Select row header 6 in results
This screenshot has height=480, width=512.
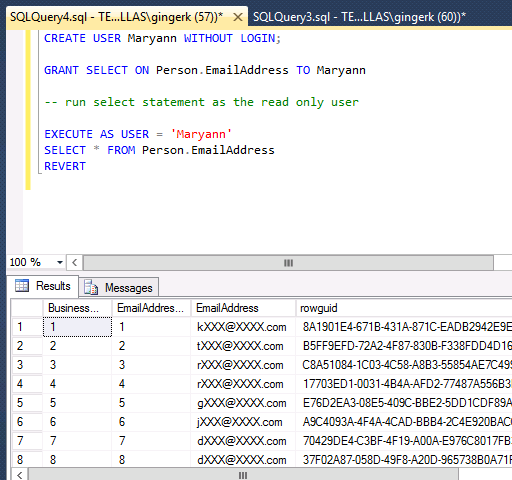pos(27,422)
